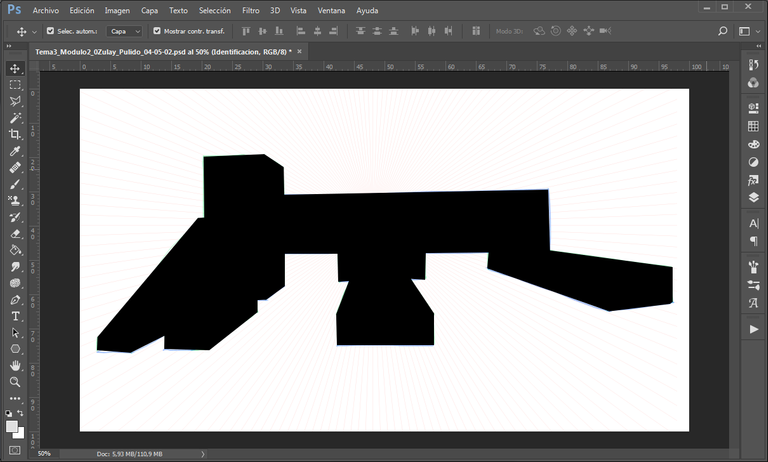This screenshot has width=768, height=462.
Task: Open the Imagen menu
Action: [x=117, y=10]
